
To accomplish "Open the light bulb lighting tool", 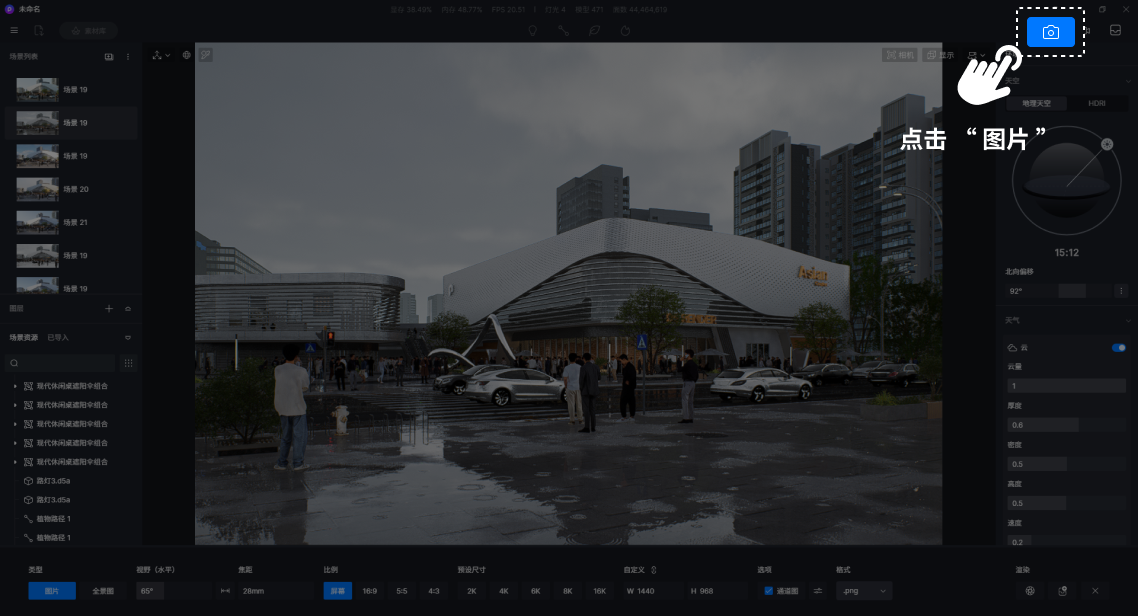I will coord(533,31).
